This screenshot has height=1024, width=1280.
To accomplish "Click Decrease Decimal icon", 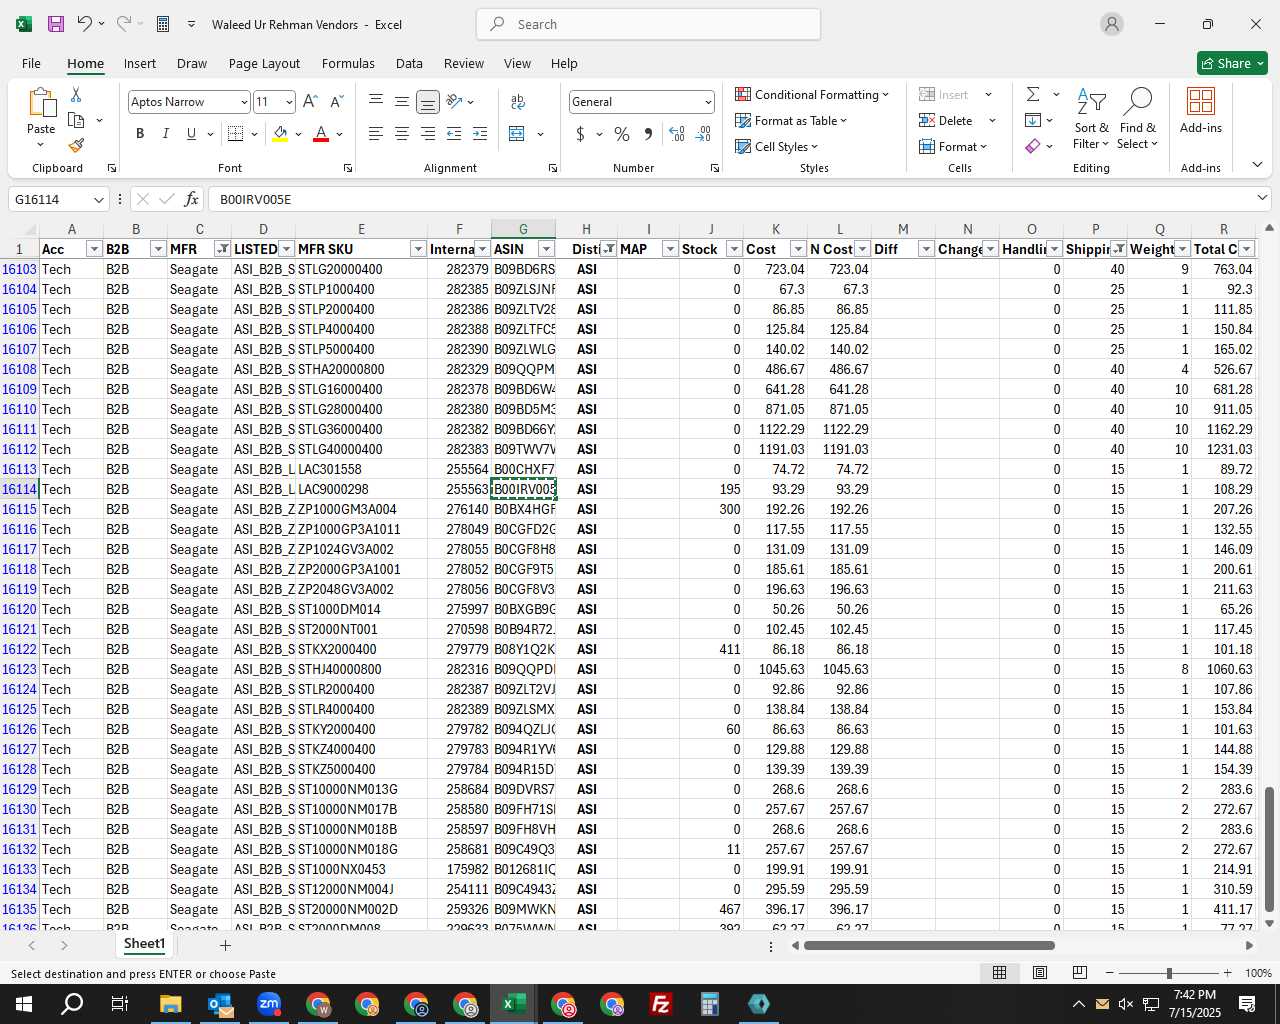I will tap(703, 134).
